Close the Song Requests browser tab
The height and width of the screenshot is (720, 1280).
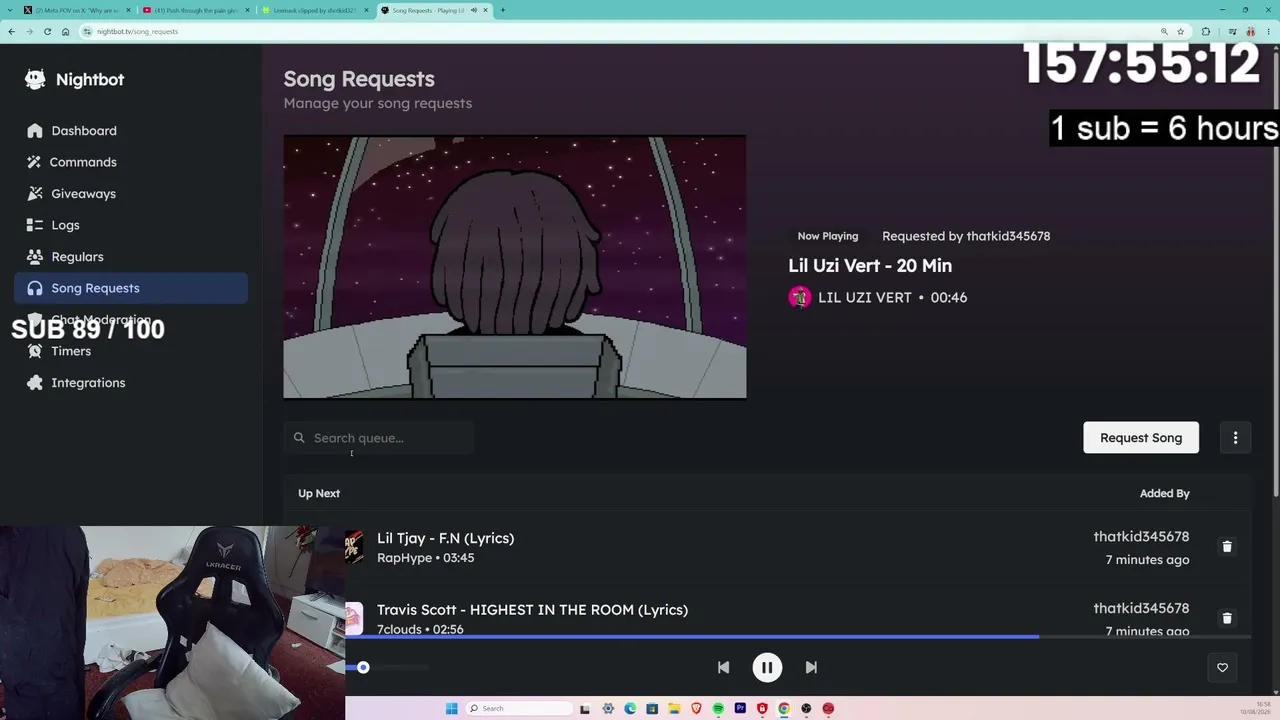486,10
